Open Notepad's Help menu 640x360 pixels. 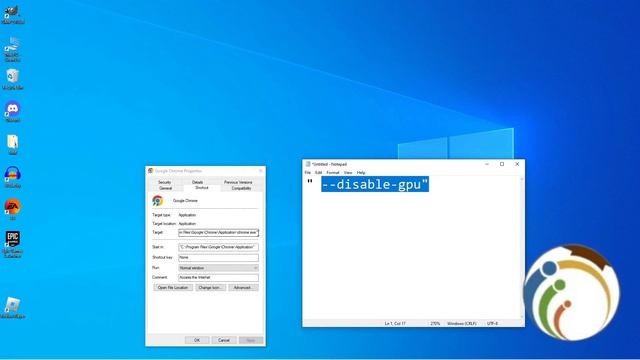point(361,173)
